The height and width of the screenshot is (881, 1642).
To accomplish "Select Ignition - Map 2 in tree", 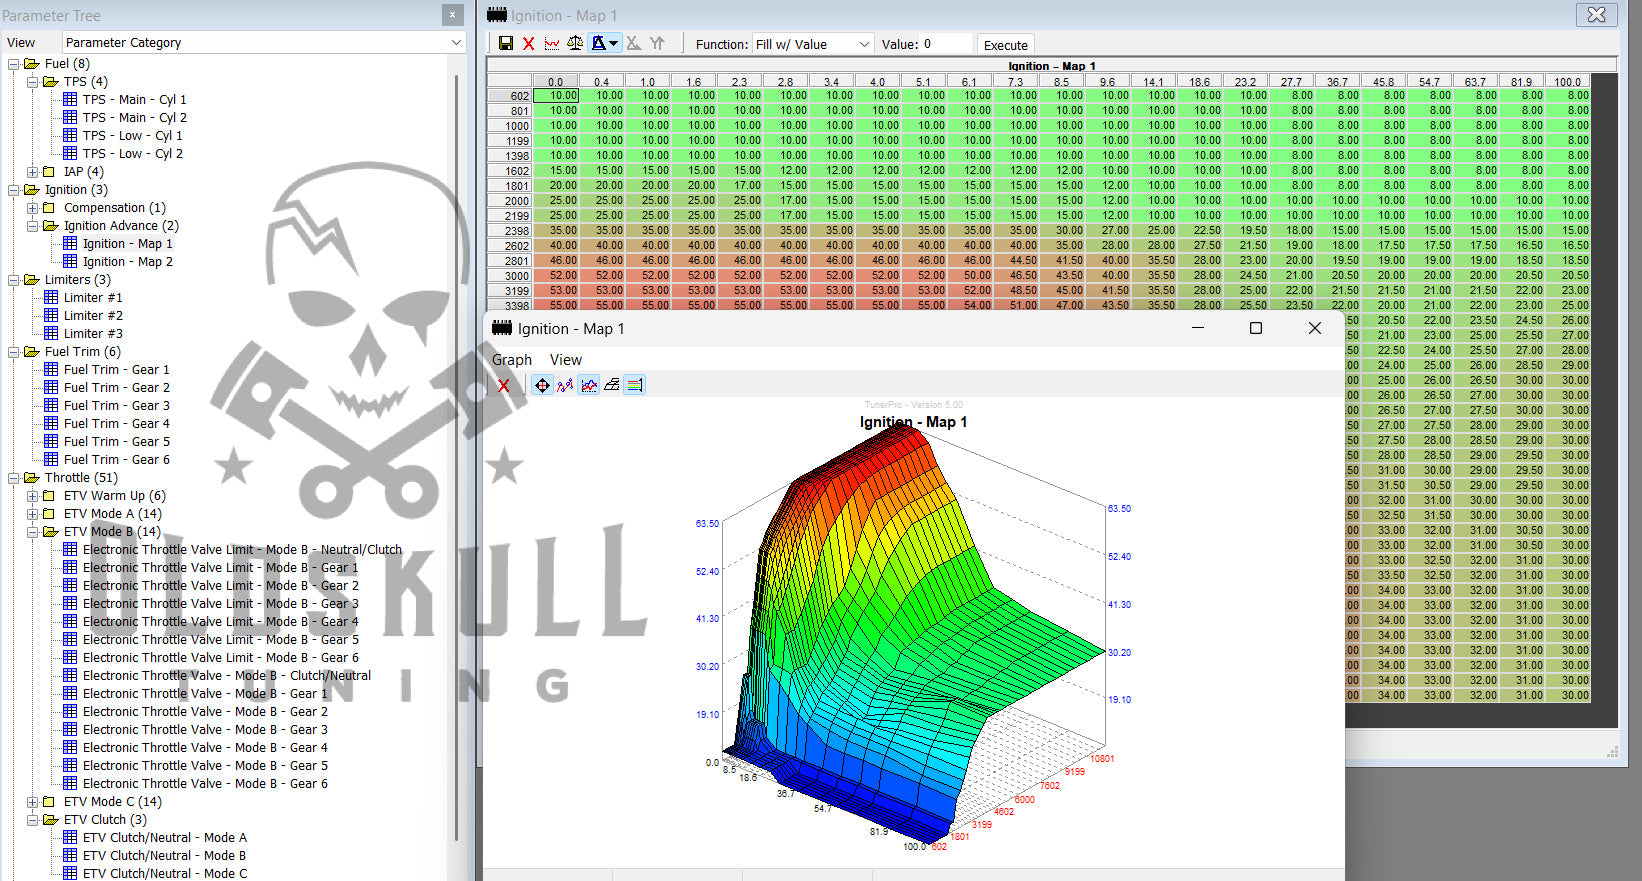I will click(127, 261).
